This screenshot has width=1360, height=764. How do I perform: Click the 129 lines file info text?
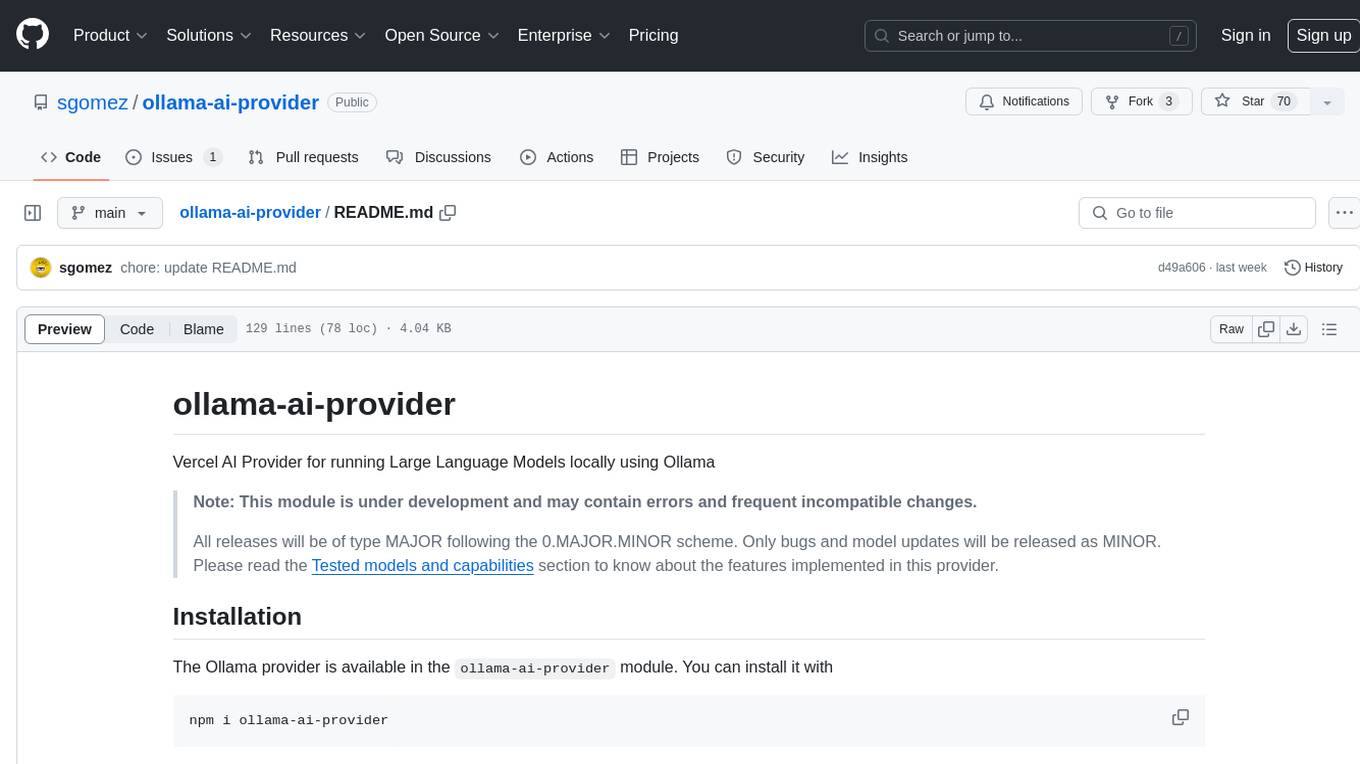coord(348,329)
